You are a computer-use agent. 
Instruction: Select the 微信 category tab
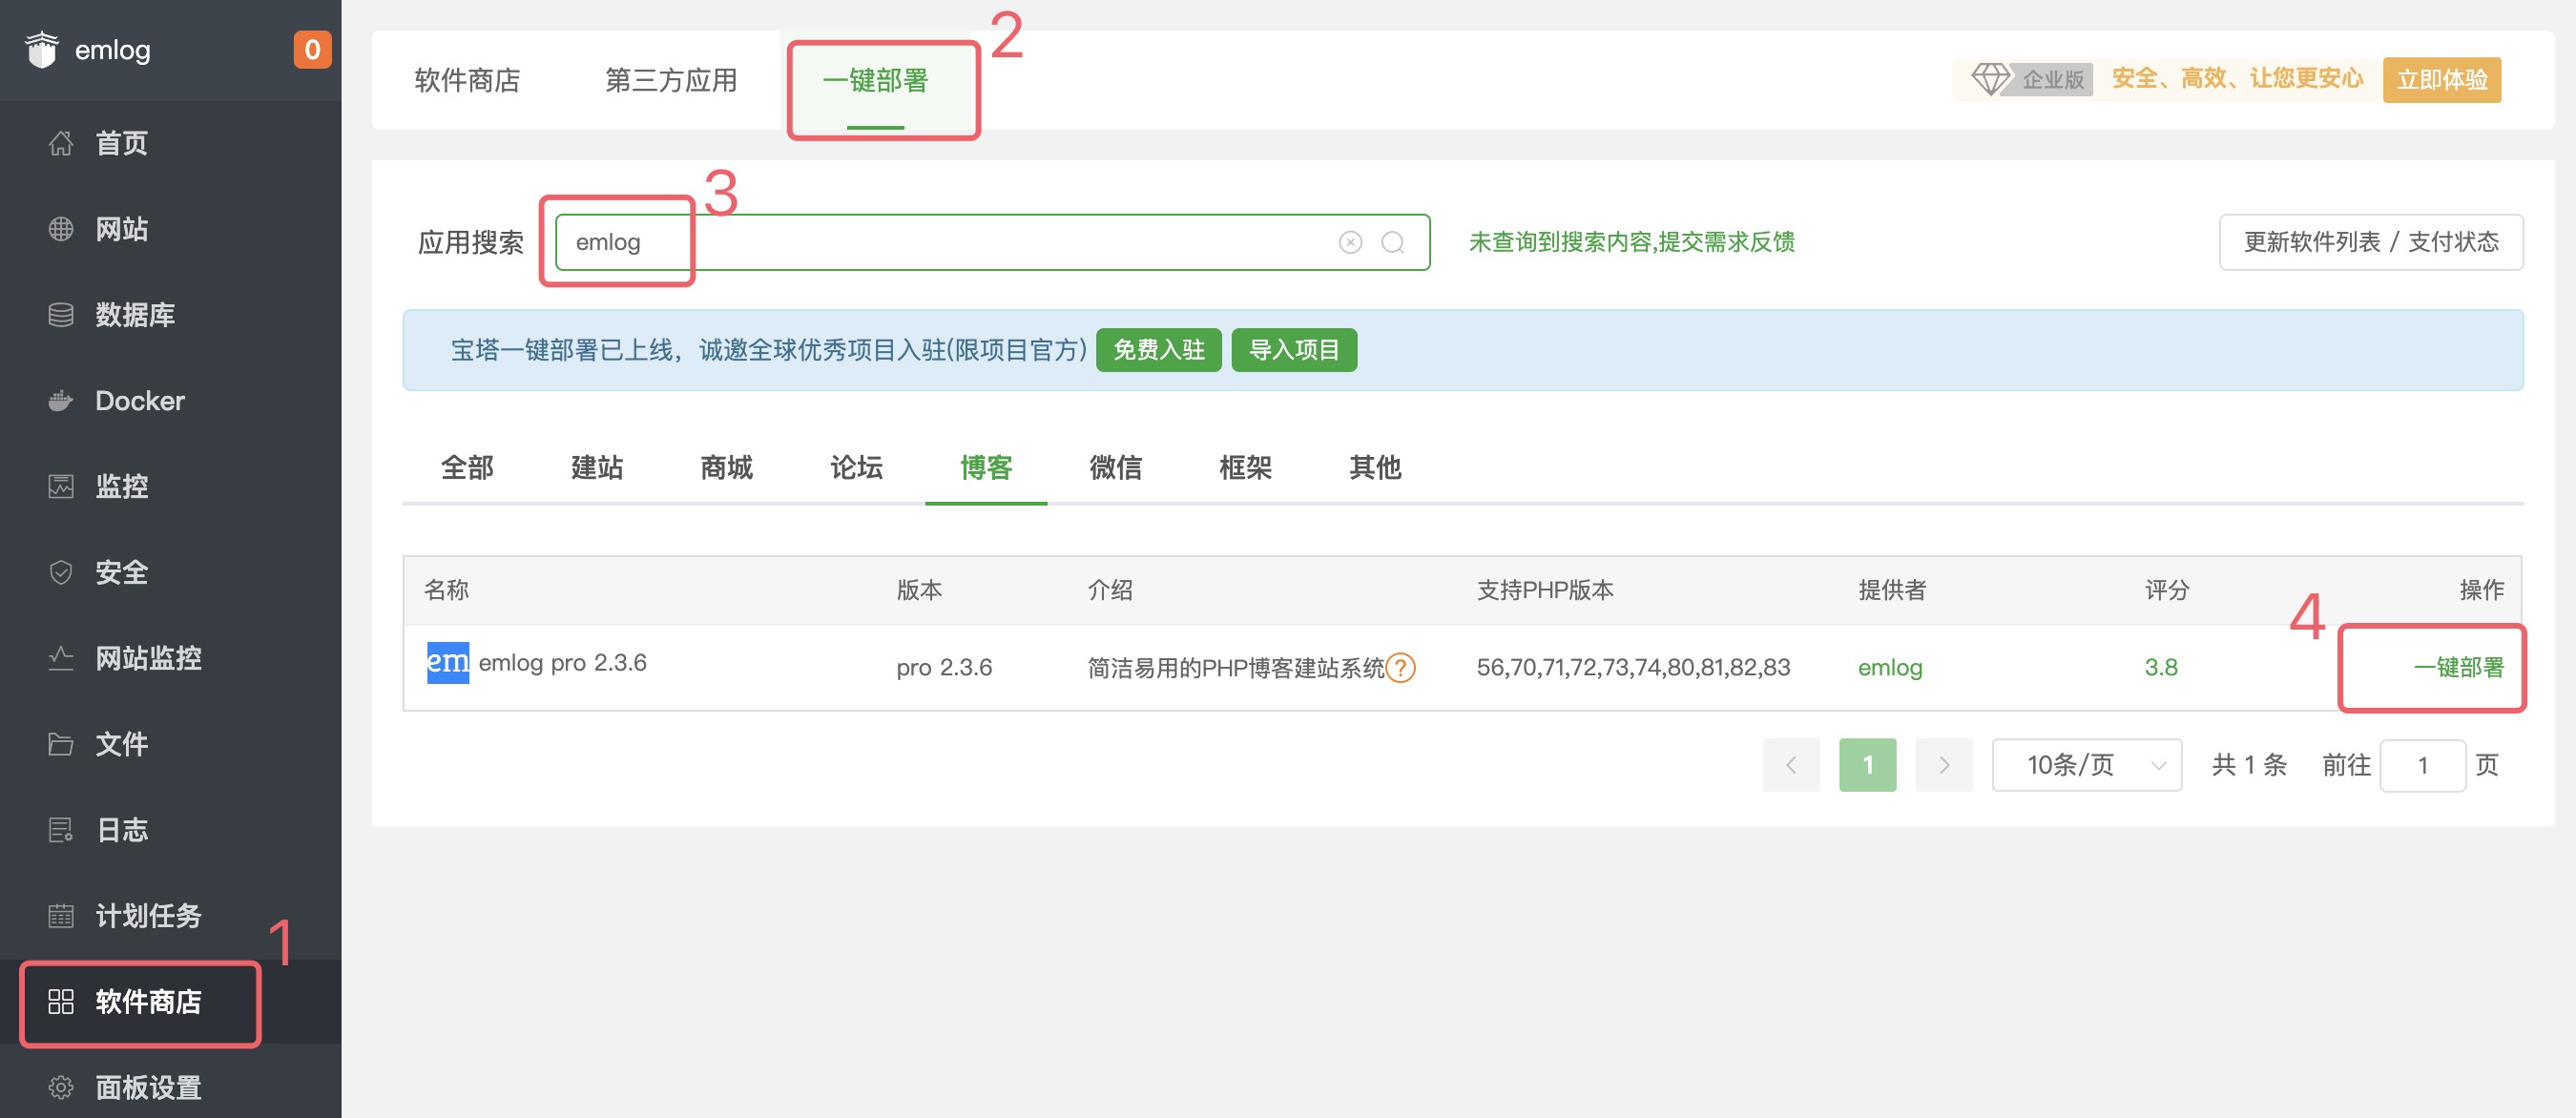(x=1115, y=467)
